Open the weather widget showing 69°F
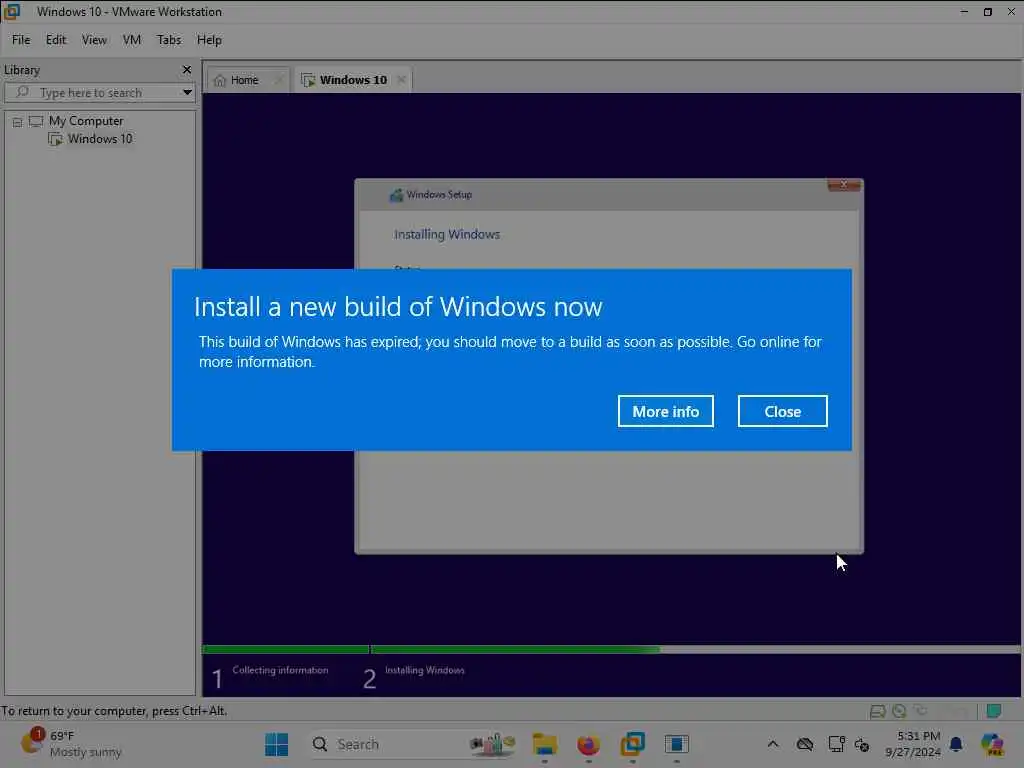The width and height of the screenshot is (1024, 768). pyautogui.click(x=71, y=744)
